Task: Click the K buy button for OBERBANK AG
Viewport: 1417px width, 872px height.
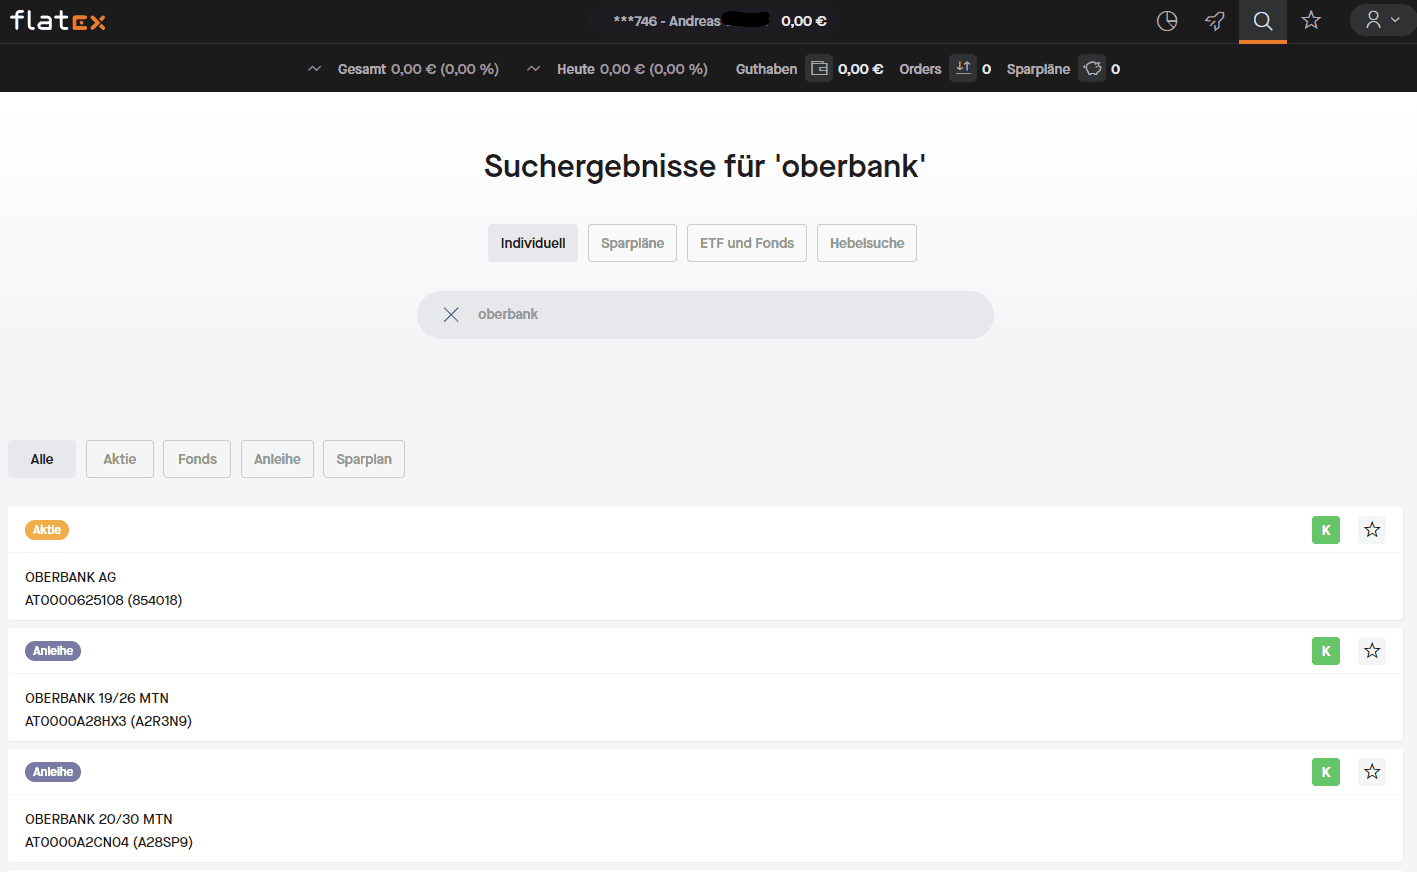Action: tap(1326, 530)
